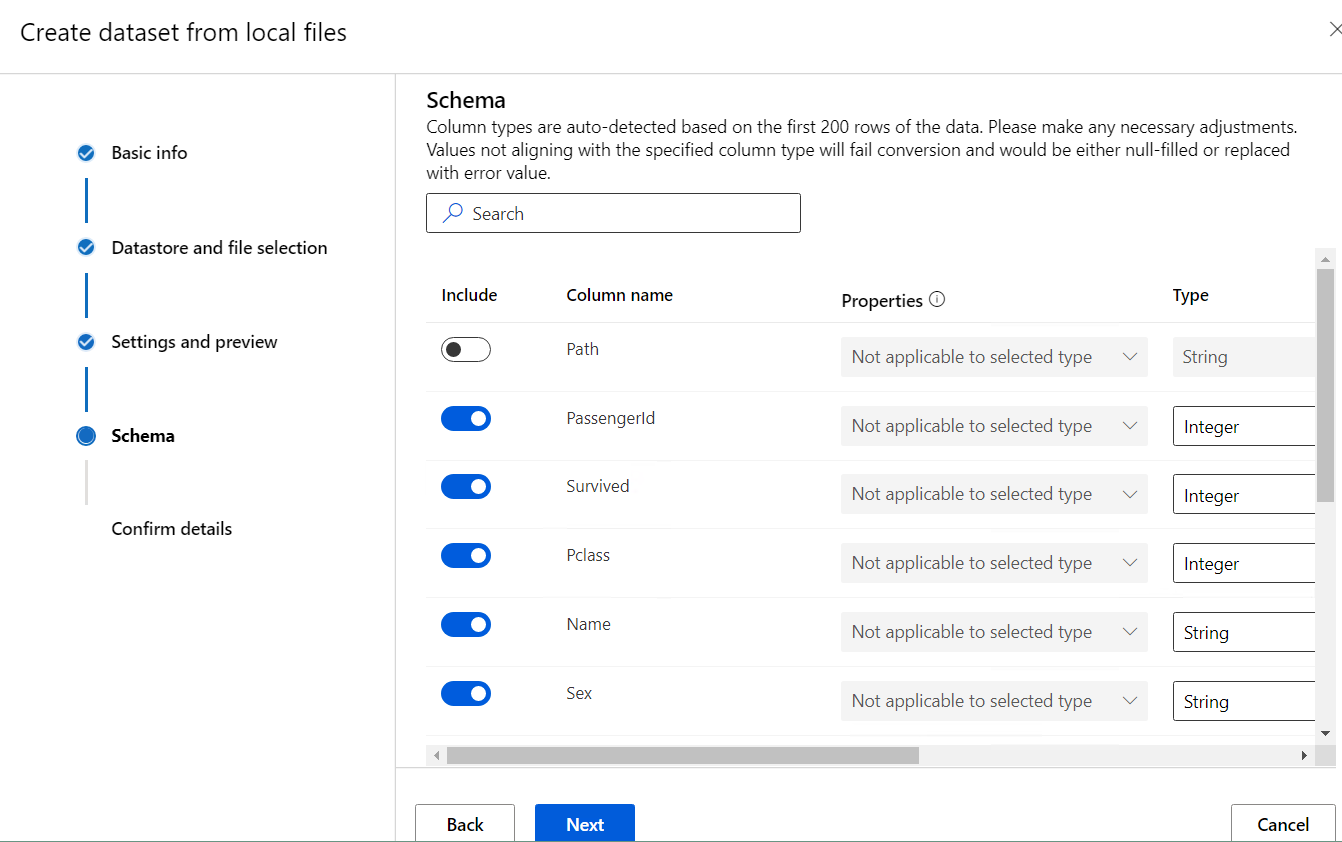Exclude the Survived column using its toggle

click(466, 487)
